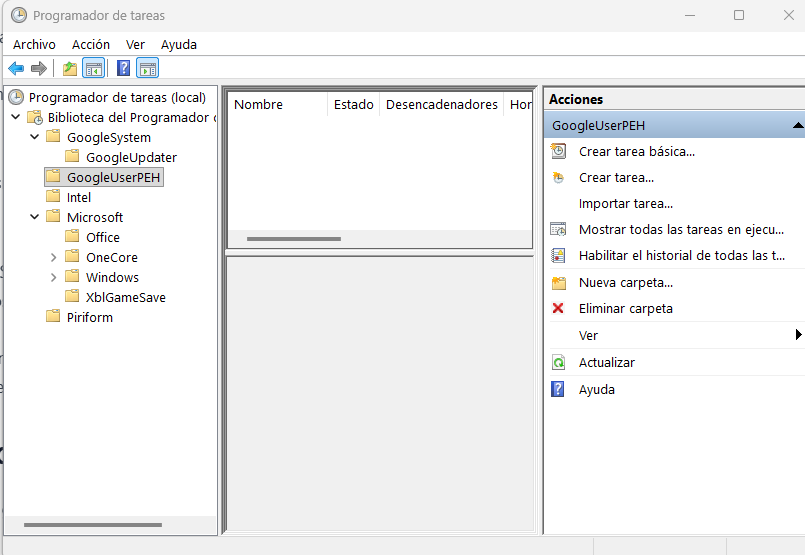Screen dimensions: 805x555
Task: Click Actualizar action text
Action: 606,362
